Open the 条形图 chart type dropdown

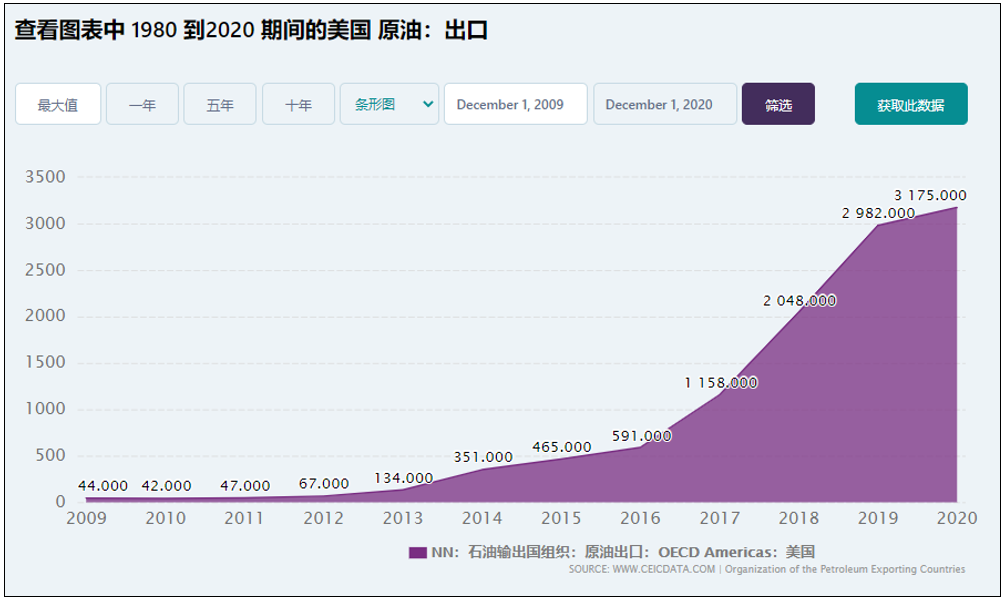(389, 104)
